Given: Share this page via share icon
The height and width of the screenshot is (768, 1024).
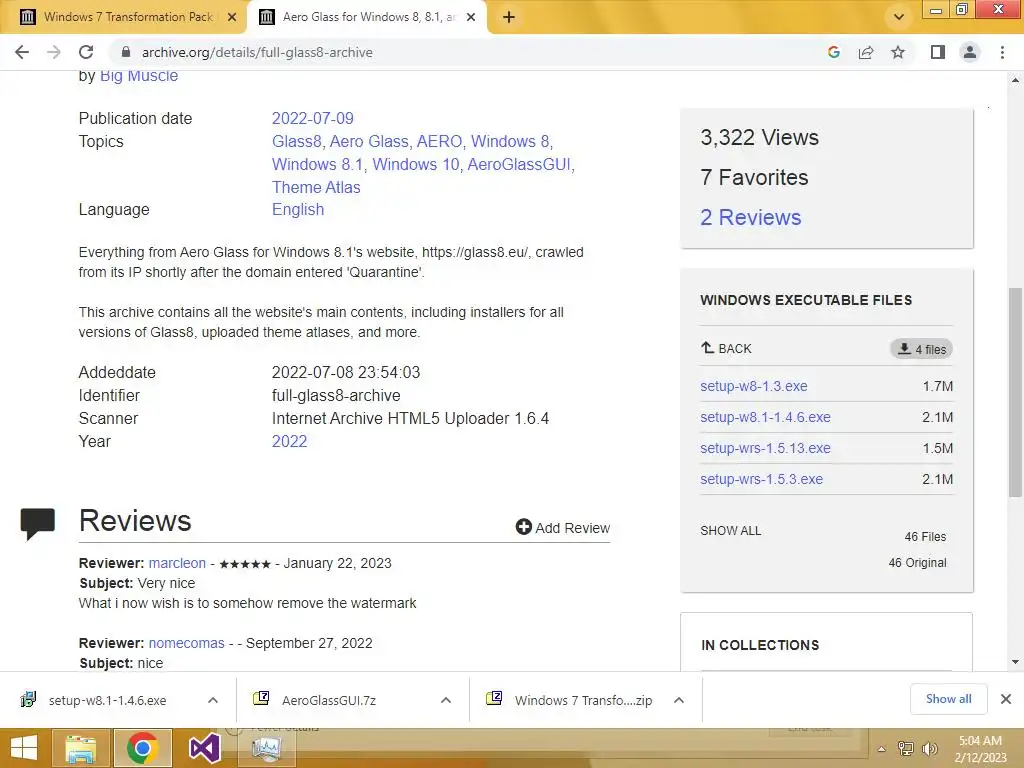Looking at the screenshot, I should (866, 52).
